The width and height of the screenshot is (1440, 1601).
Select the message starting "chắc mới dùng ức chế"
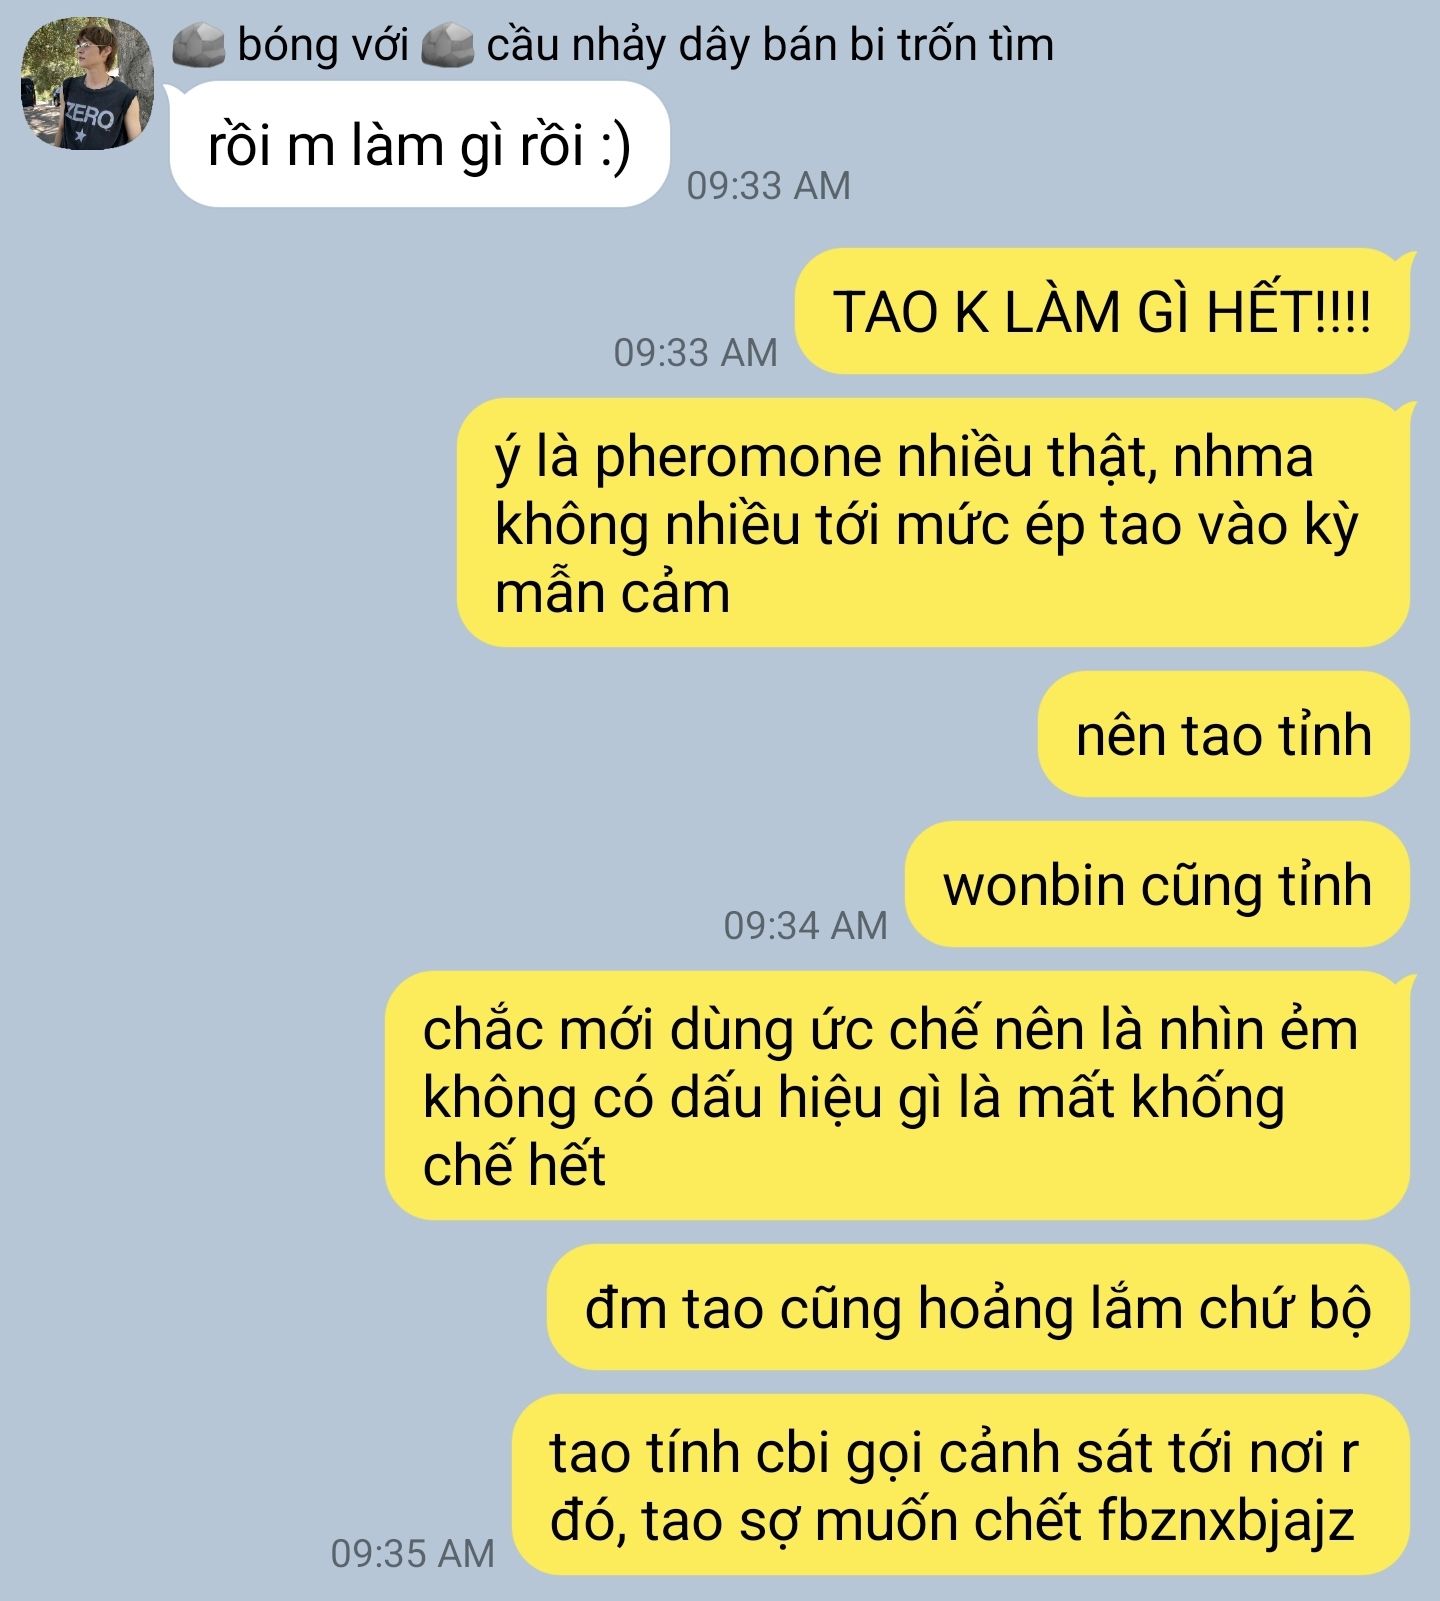pos(897,1096)
